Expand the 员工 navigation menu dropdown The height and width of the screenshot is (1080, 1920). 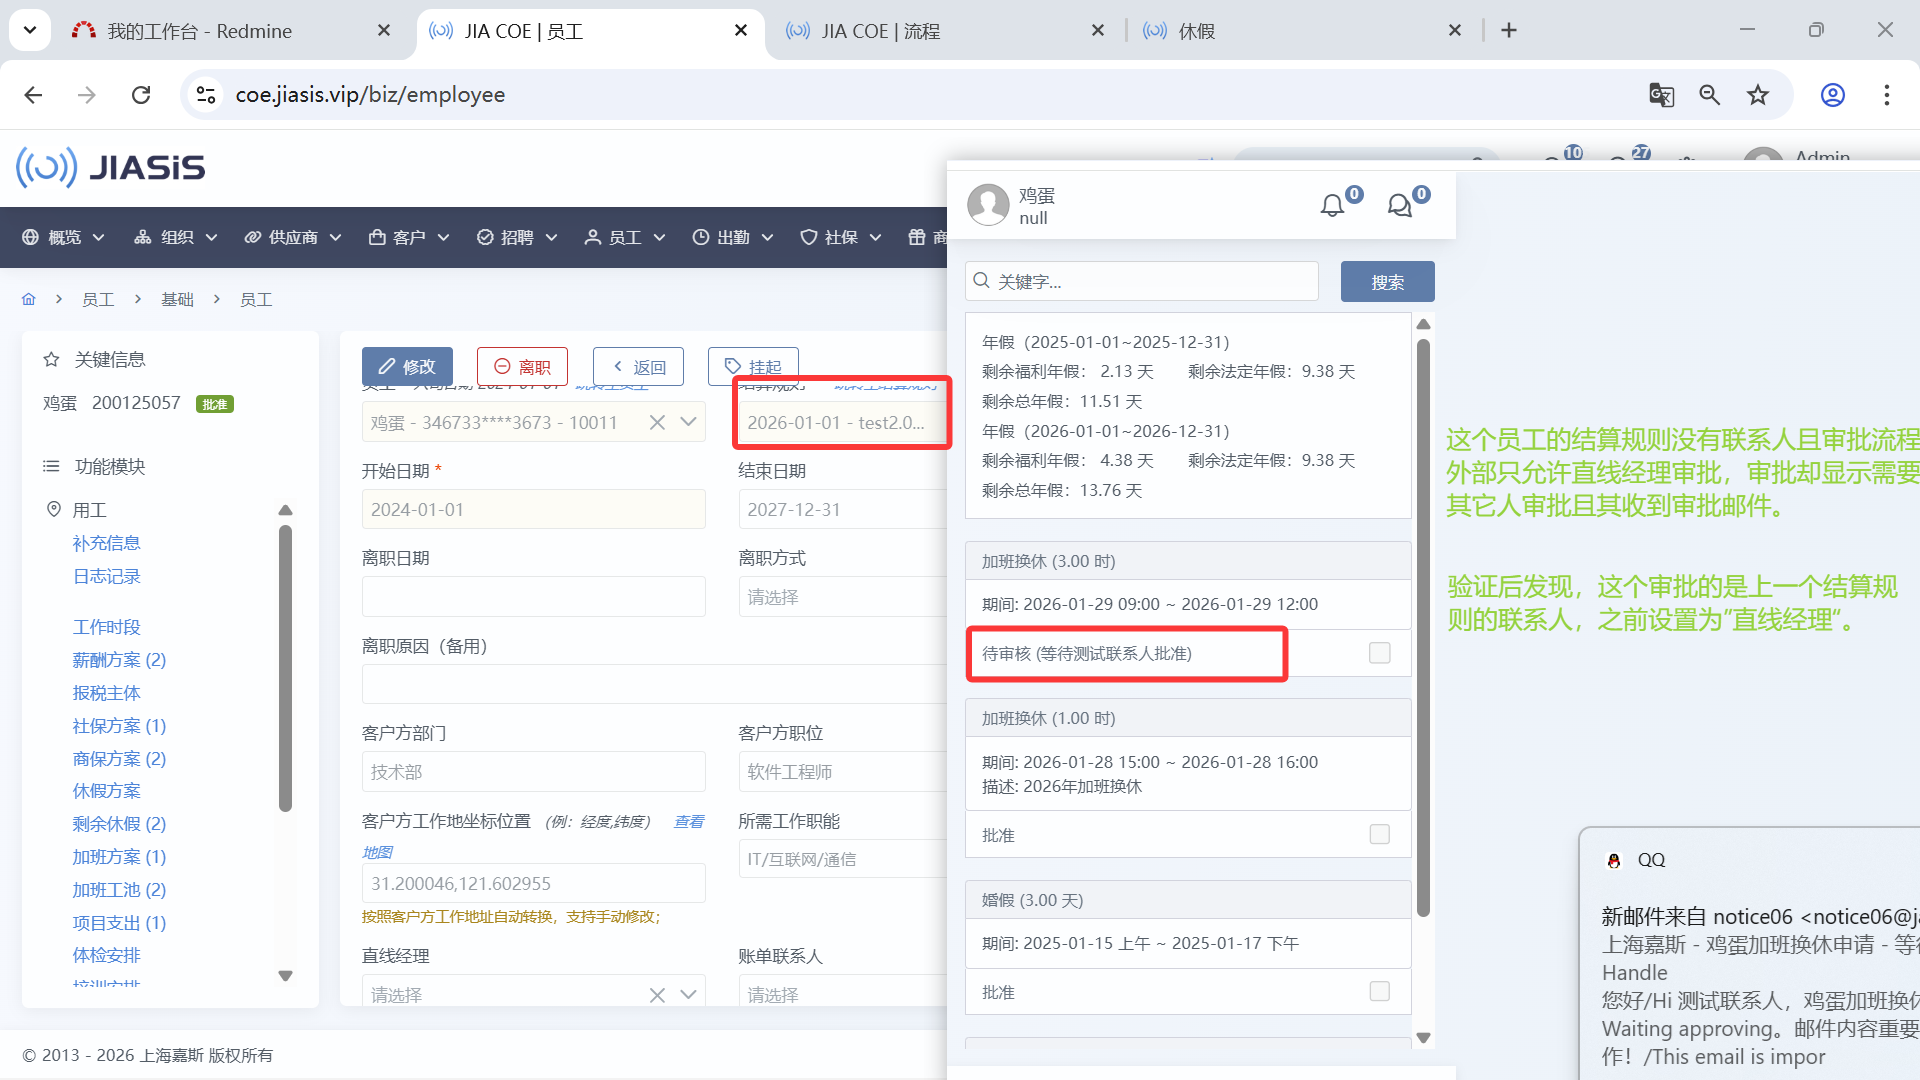(625, 237)
